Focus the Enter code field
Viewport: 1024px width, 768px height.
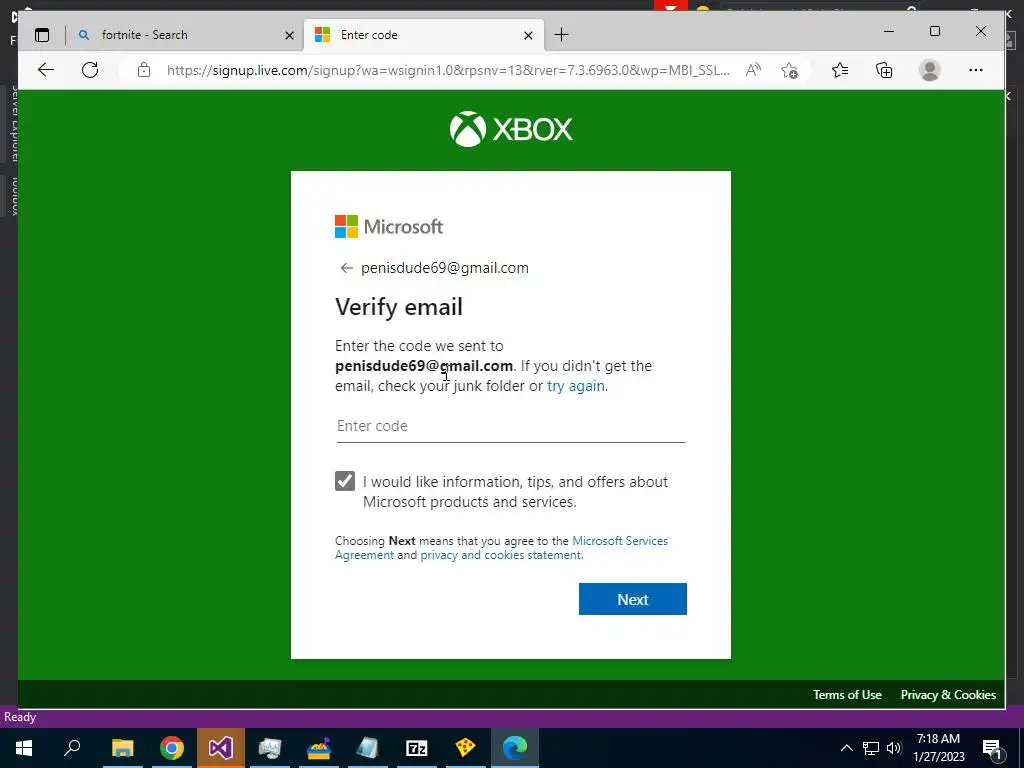click(x=511, y=426)
